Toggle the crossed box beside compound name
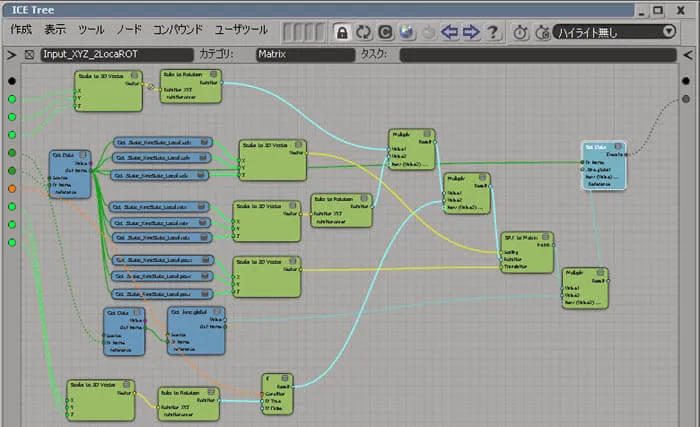The width and height of the screenshot is (700, 427). click(x=29, y=55)
